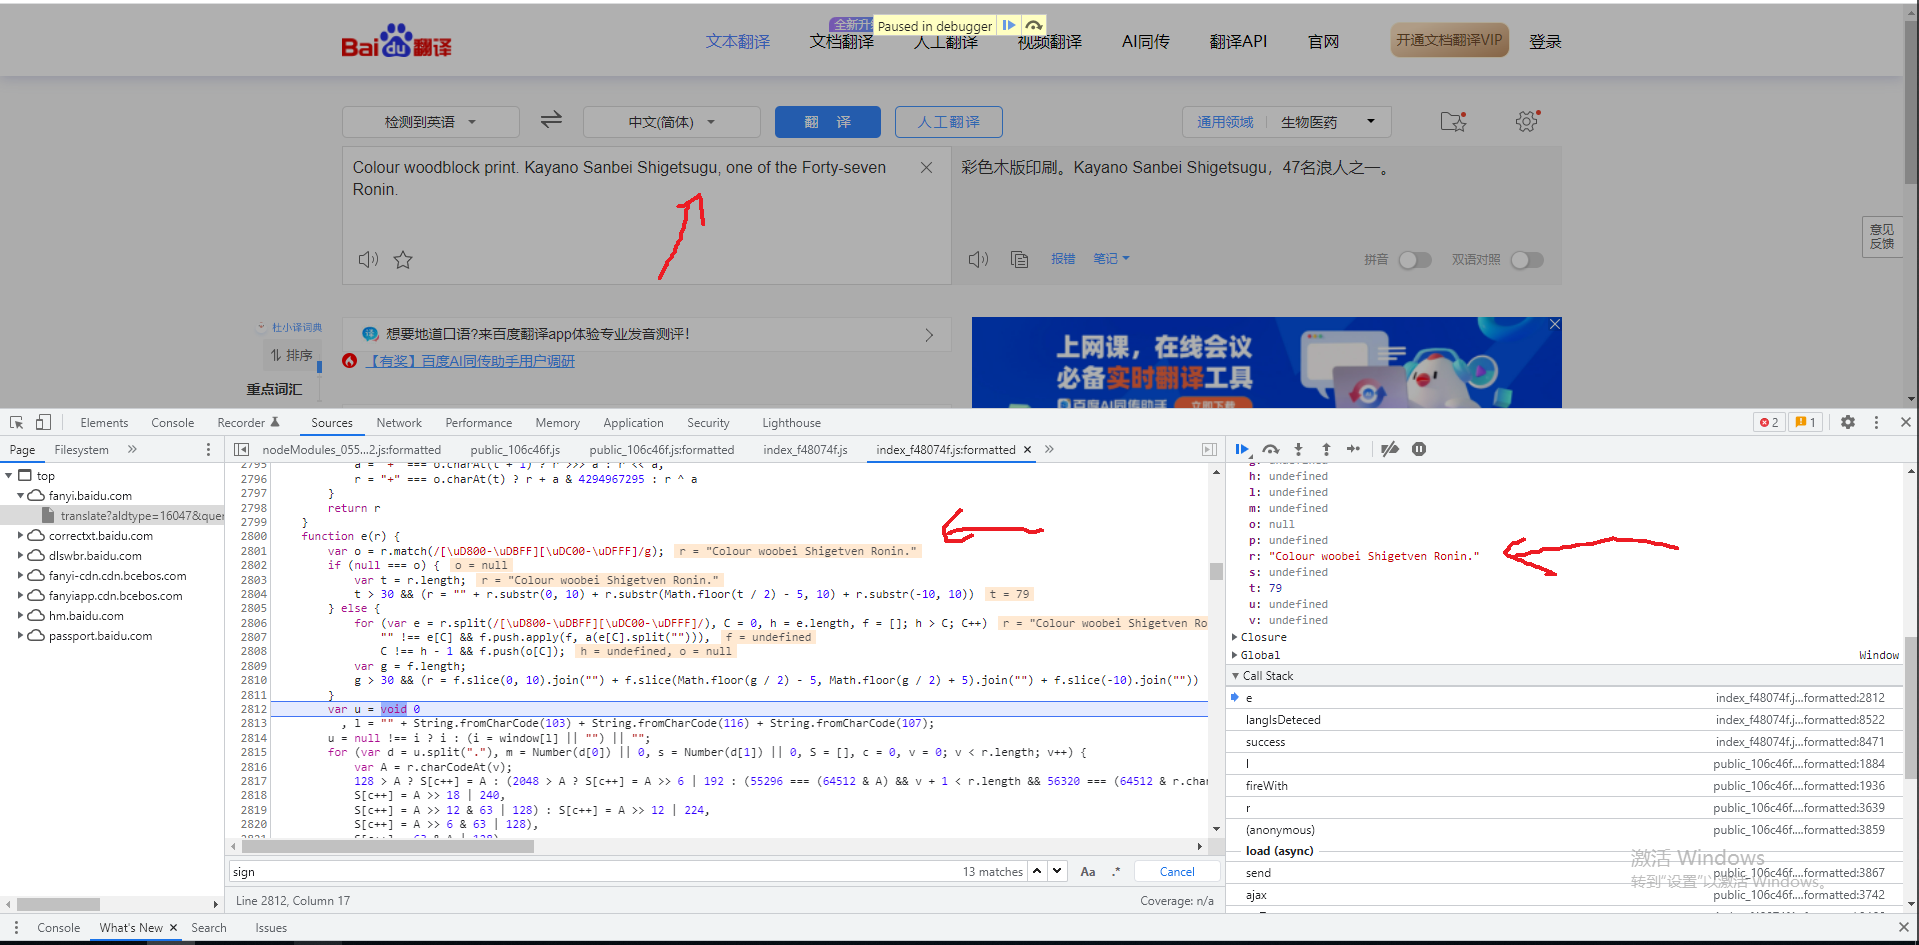Step over from paused overlay icon
Screen dimensions: 1919x945
tap(1034, 25)
